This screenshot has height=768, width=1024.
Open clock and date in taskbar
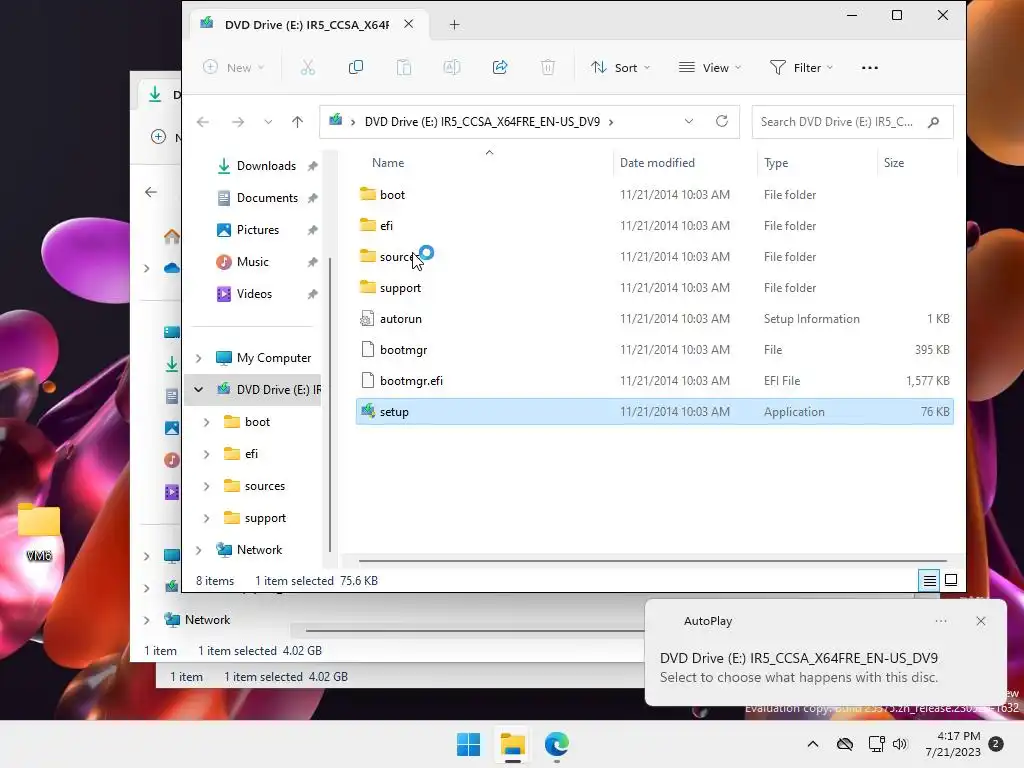(x=953, y=744)
